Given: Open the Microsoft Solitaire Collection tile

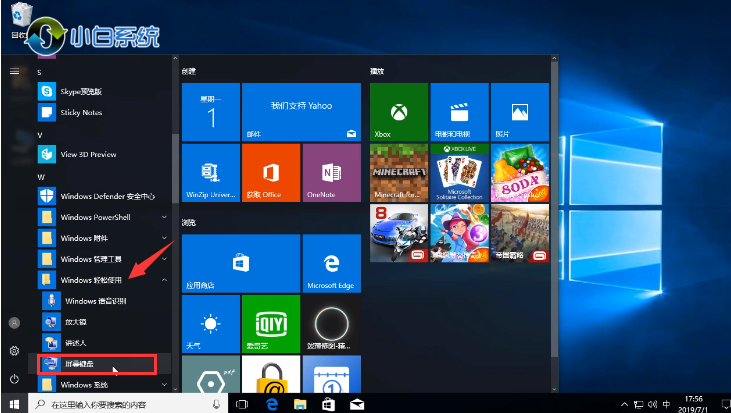Looking at the screenshot, I should tap(459, 172).
